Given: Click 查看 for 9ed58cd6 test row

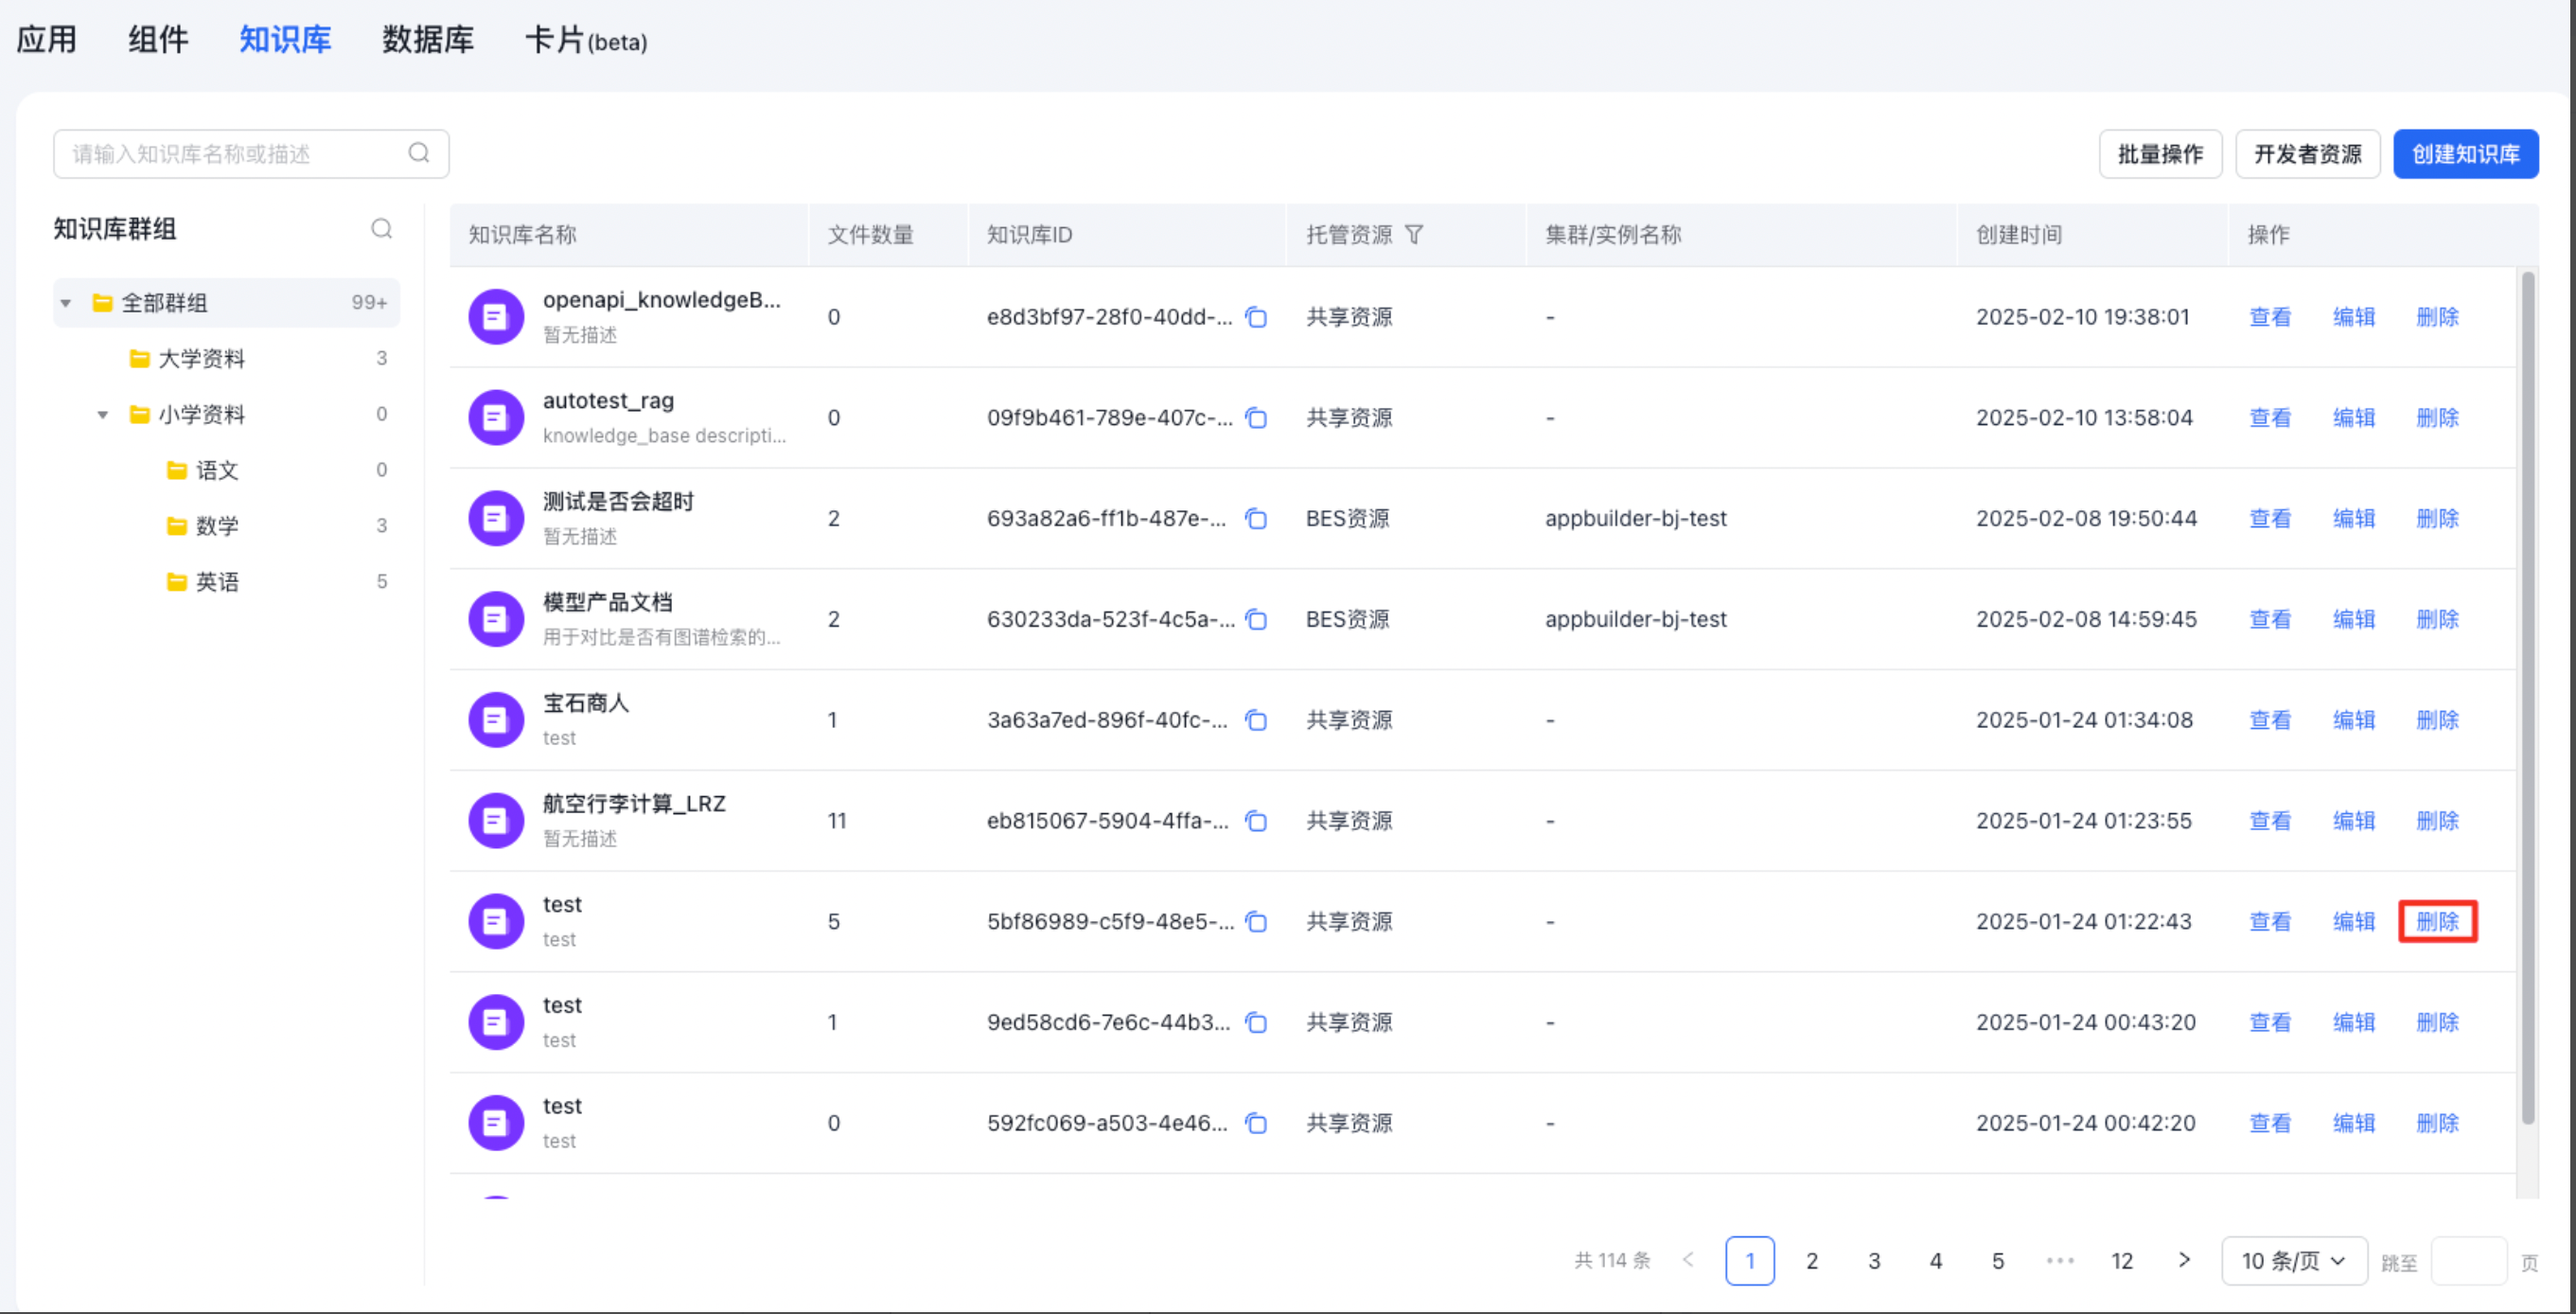Looking at the screenshot, I should click(x=2270, y=1023).
